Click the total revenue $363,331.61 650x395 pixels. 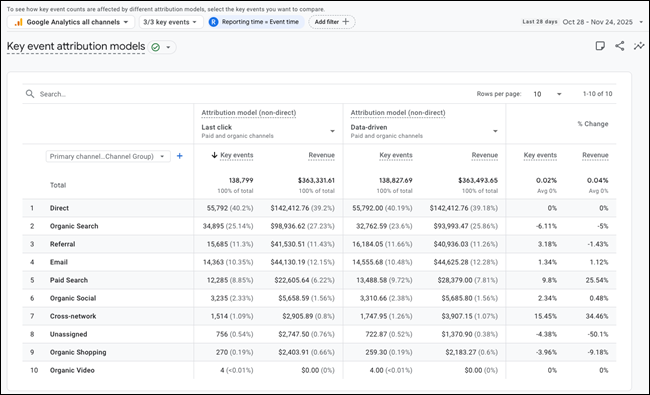point(316,180)
